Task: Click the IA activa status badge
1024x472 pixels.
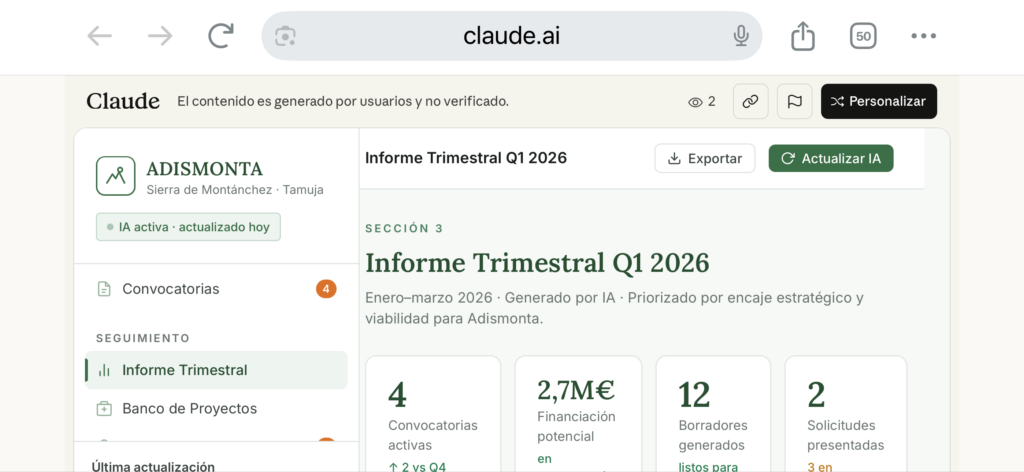Action: pos(189,227)
